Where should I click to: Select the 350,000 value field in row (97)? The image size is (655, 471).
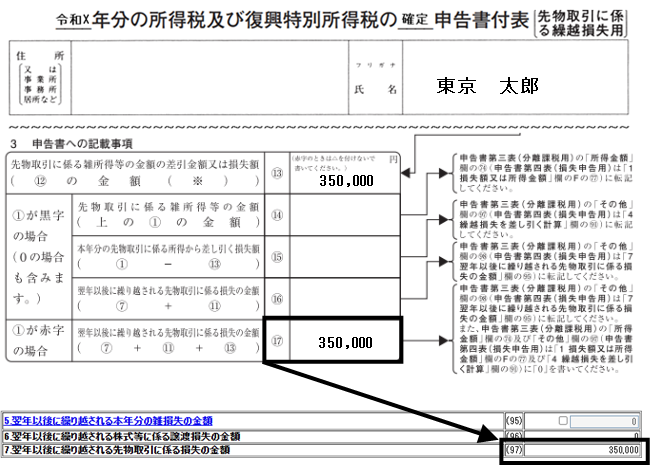[582, 450]
